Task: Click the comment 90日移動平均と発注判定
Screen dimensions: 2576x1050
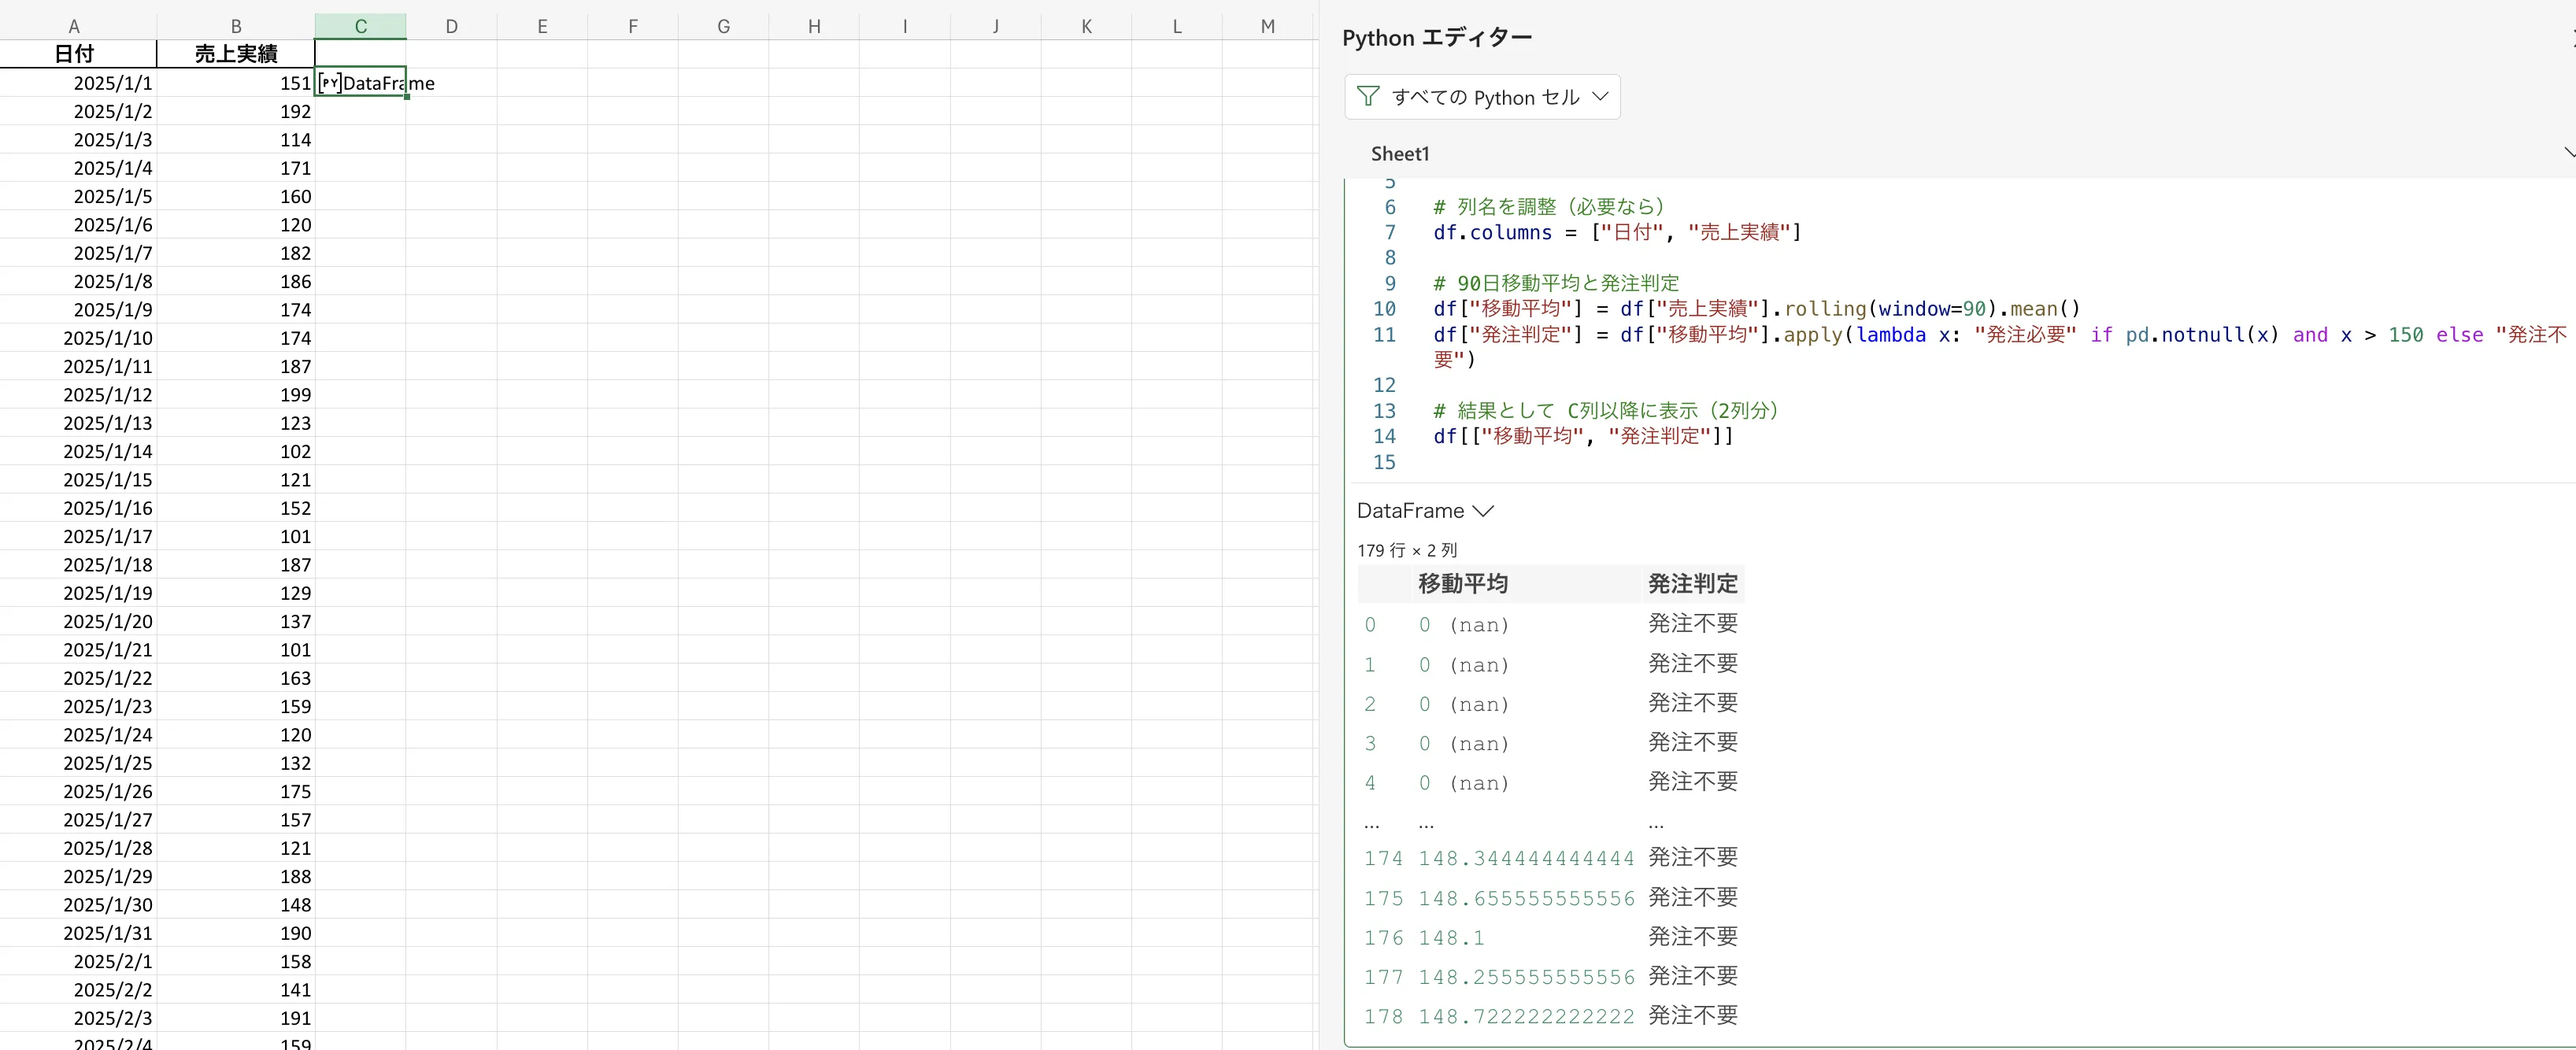Action: pos(1556,283)
